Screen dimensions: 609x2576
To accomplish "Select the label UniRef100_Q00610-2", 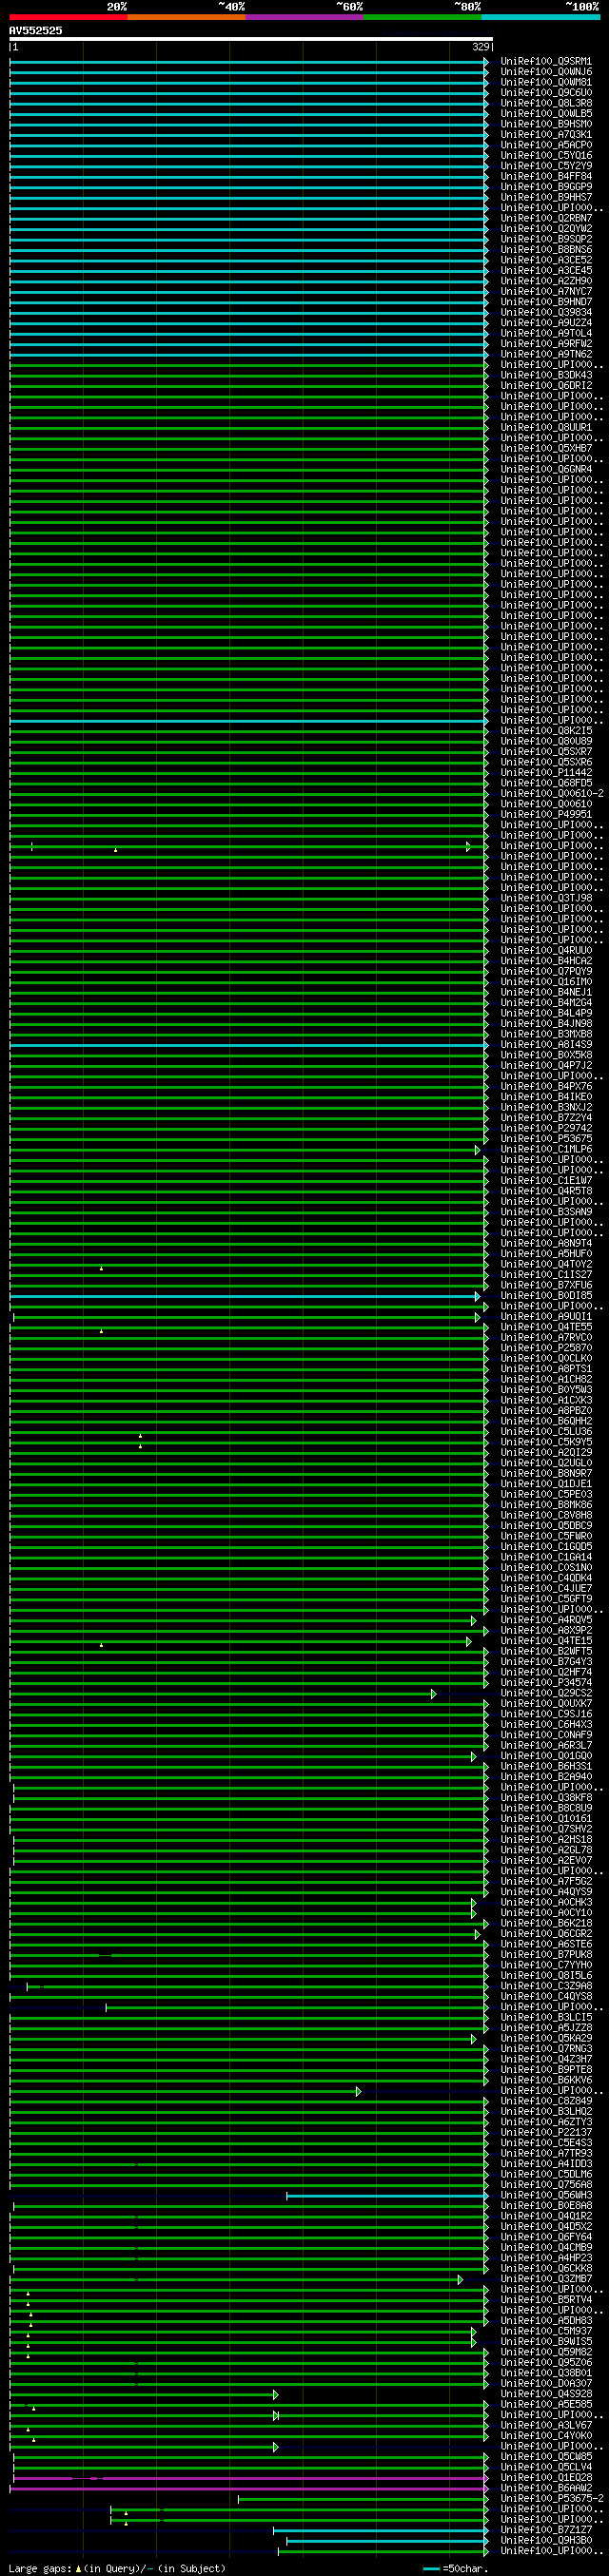I will coord(552,794).
